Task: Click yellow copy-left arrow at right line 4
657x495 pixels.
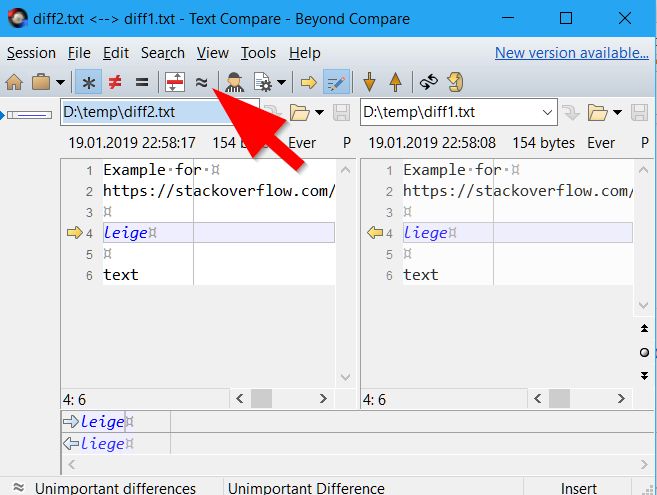Action: (375, 232)
